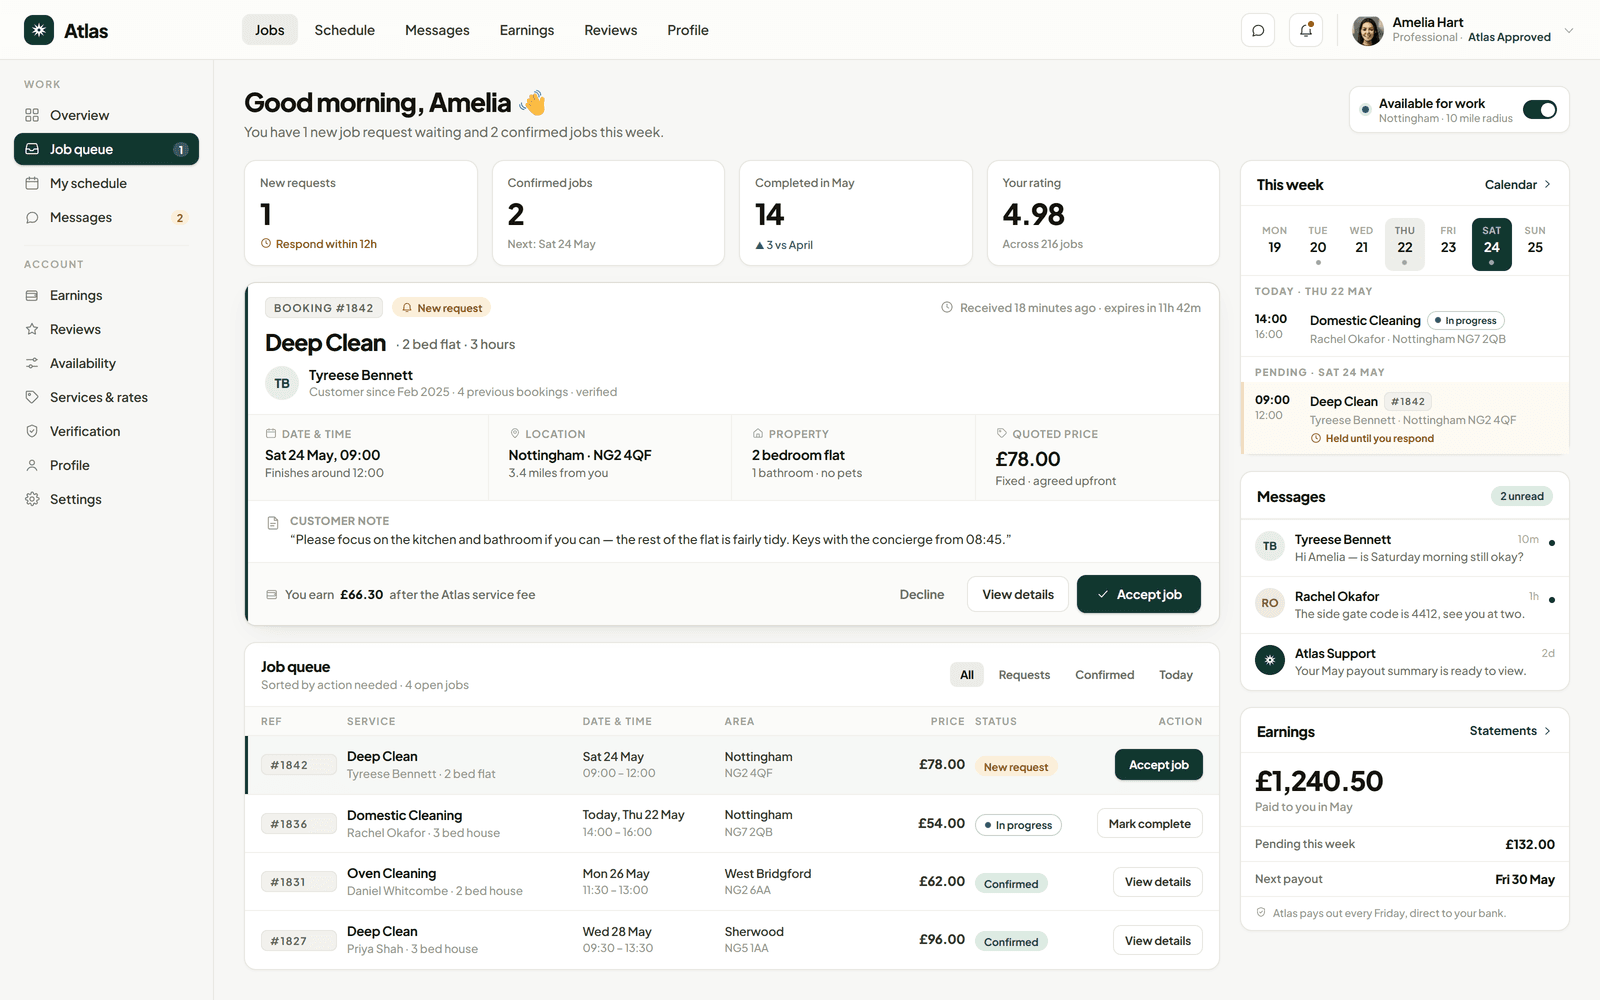Filter the job queue by Requests

click(1024, 675)
